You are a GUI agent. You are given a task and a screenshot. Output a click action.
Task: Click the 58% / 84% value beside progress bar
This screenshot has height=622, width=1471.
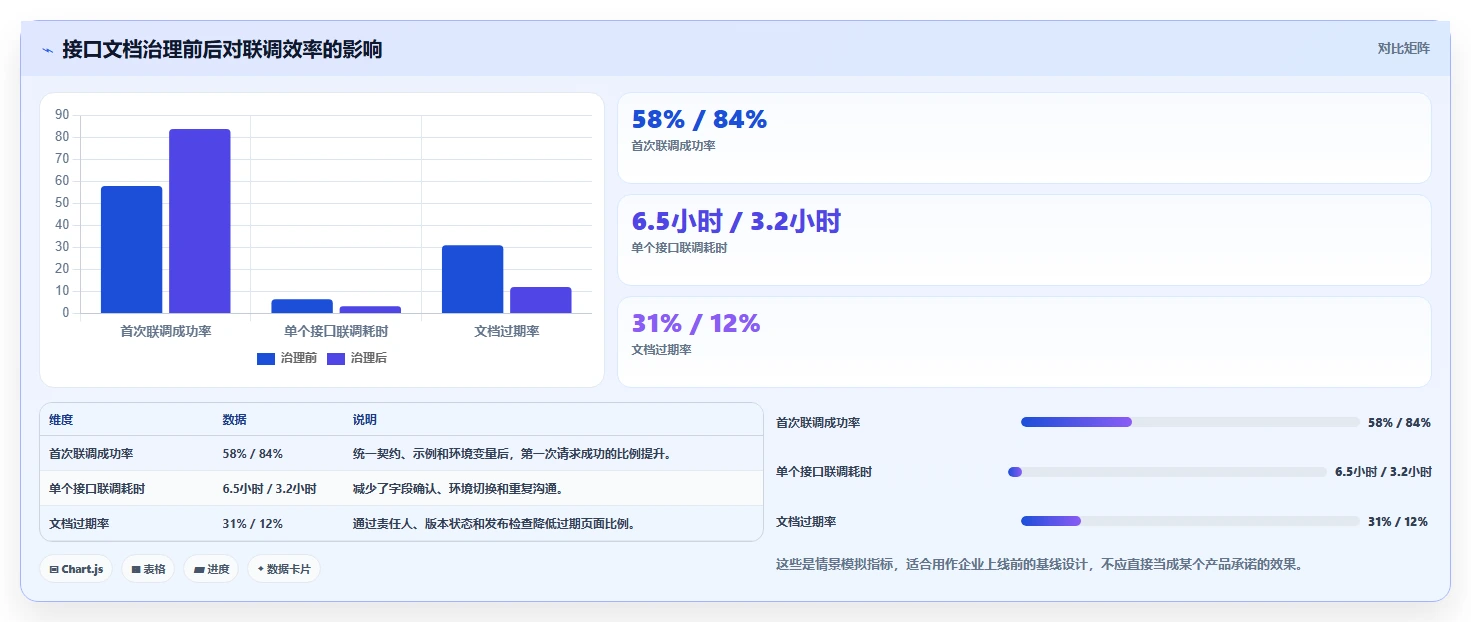click(x=1399, y=423)
